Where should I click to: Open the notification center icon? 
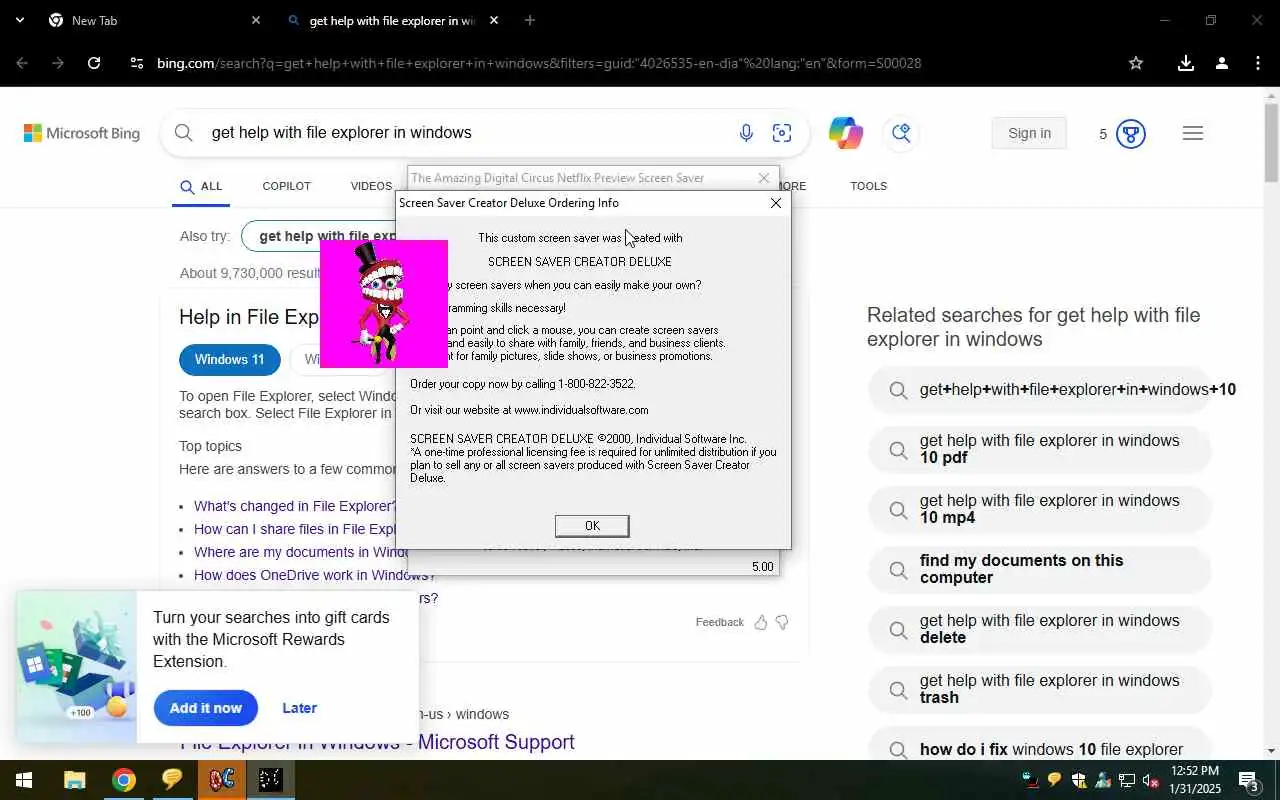[x=1249, y=780]
